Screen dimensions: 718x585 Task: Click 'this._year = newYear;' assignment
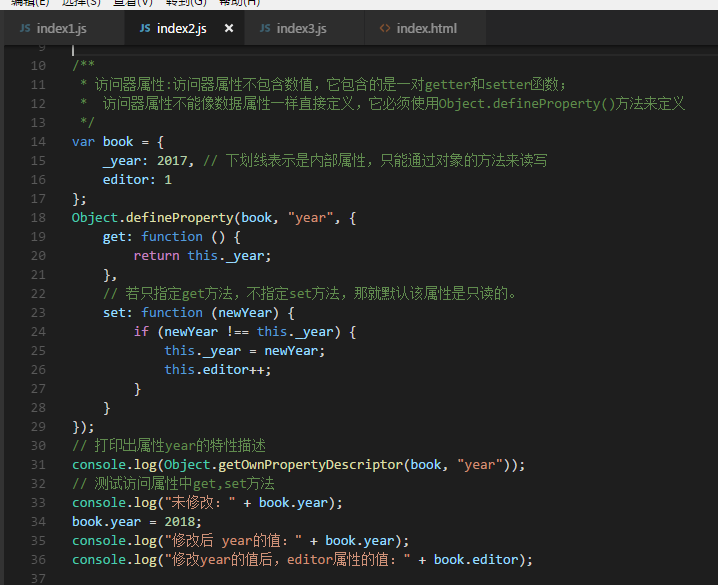tap(245, 351)
